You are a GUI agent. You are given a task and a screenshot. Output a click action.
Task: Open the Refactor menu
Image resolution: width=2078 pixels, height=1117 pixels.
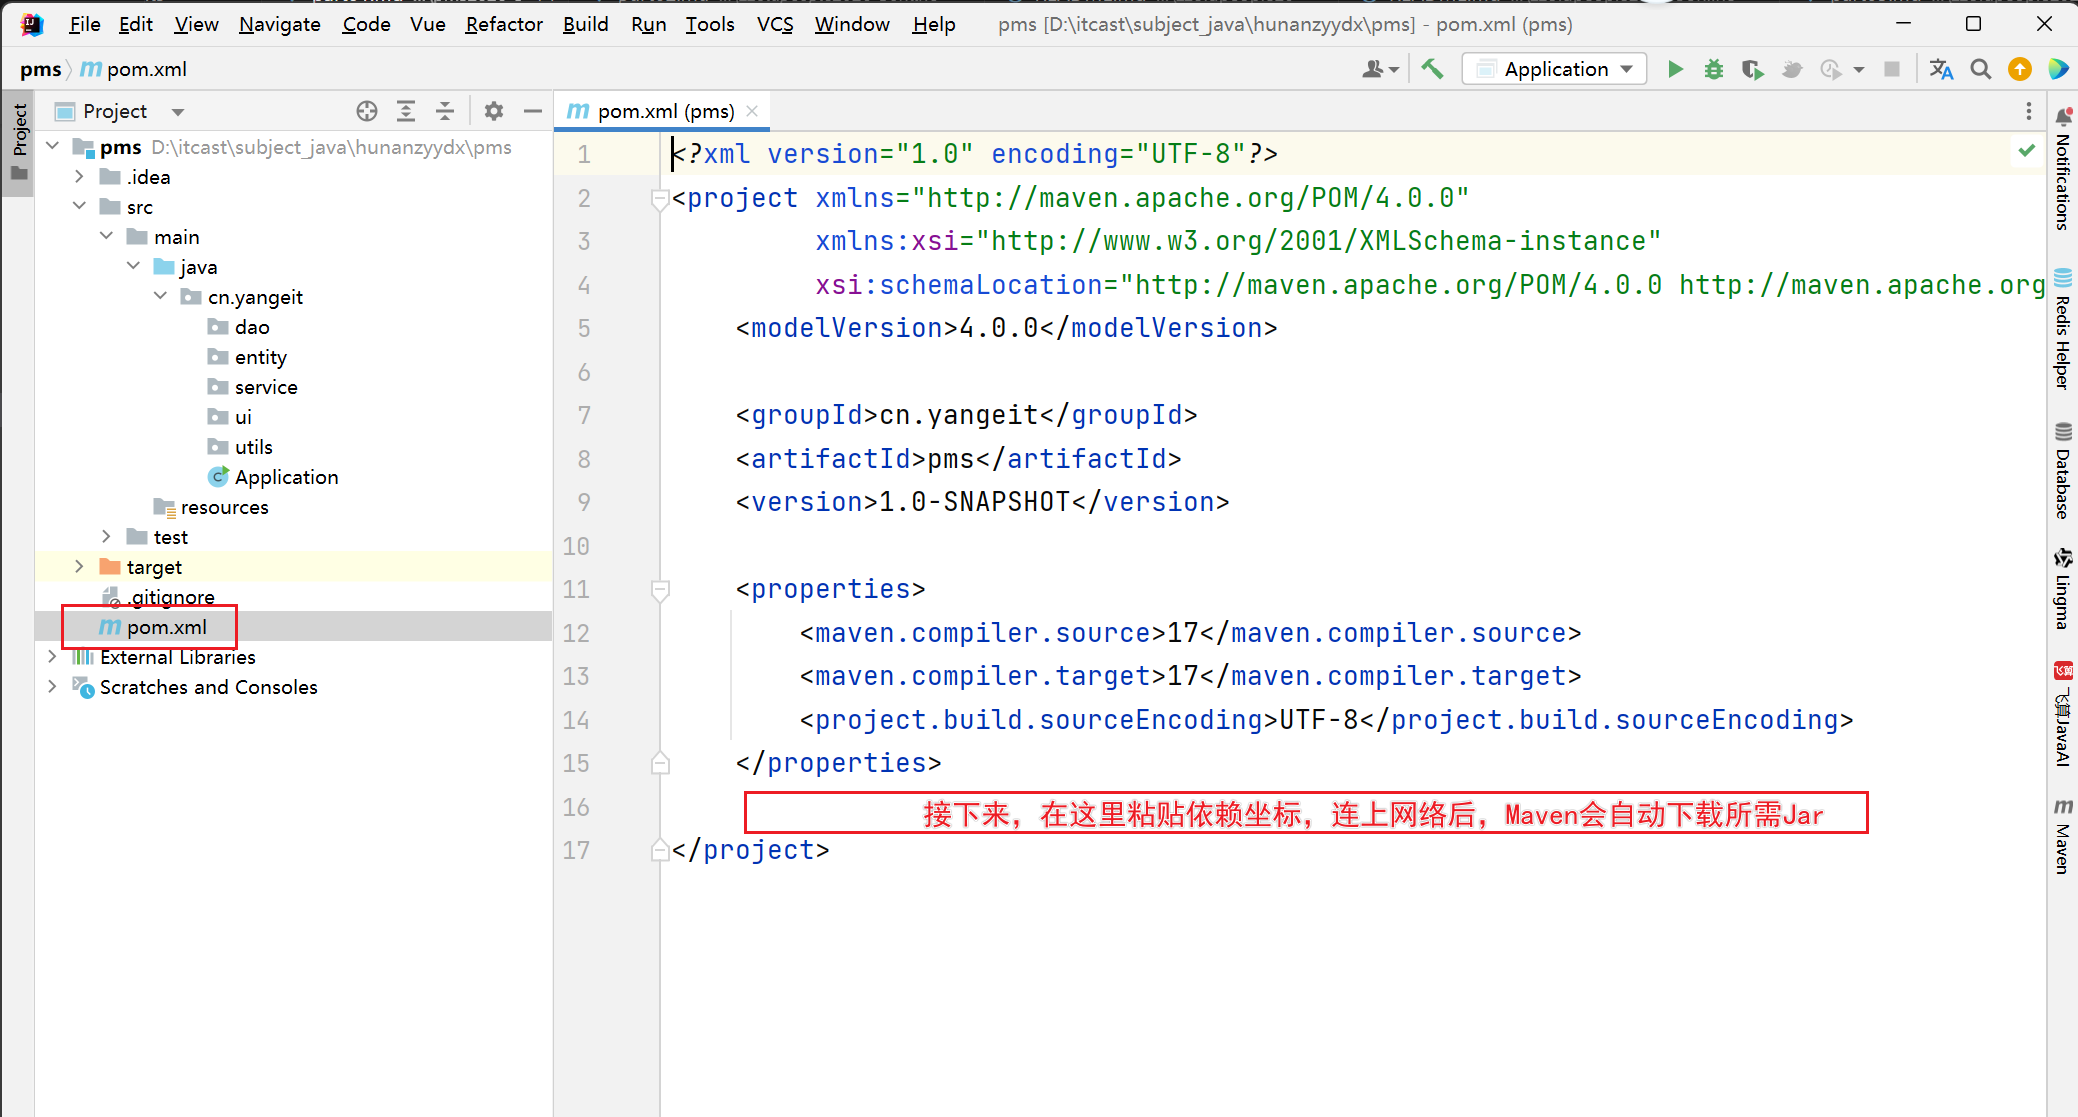[x=503, y=24]
